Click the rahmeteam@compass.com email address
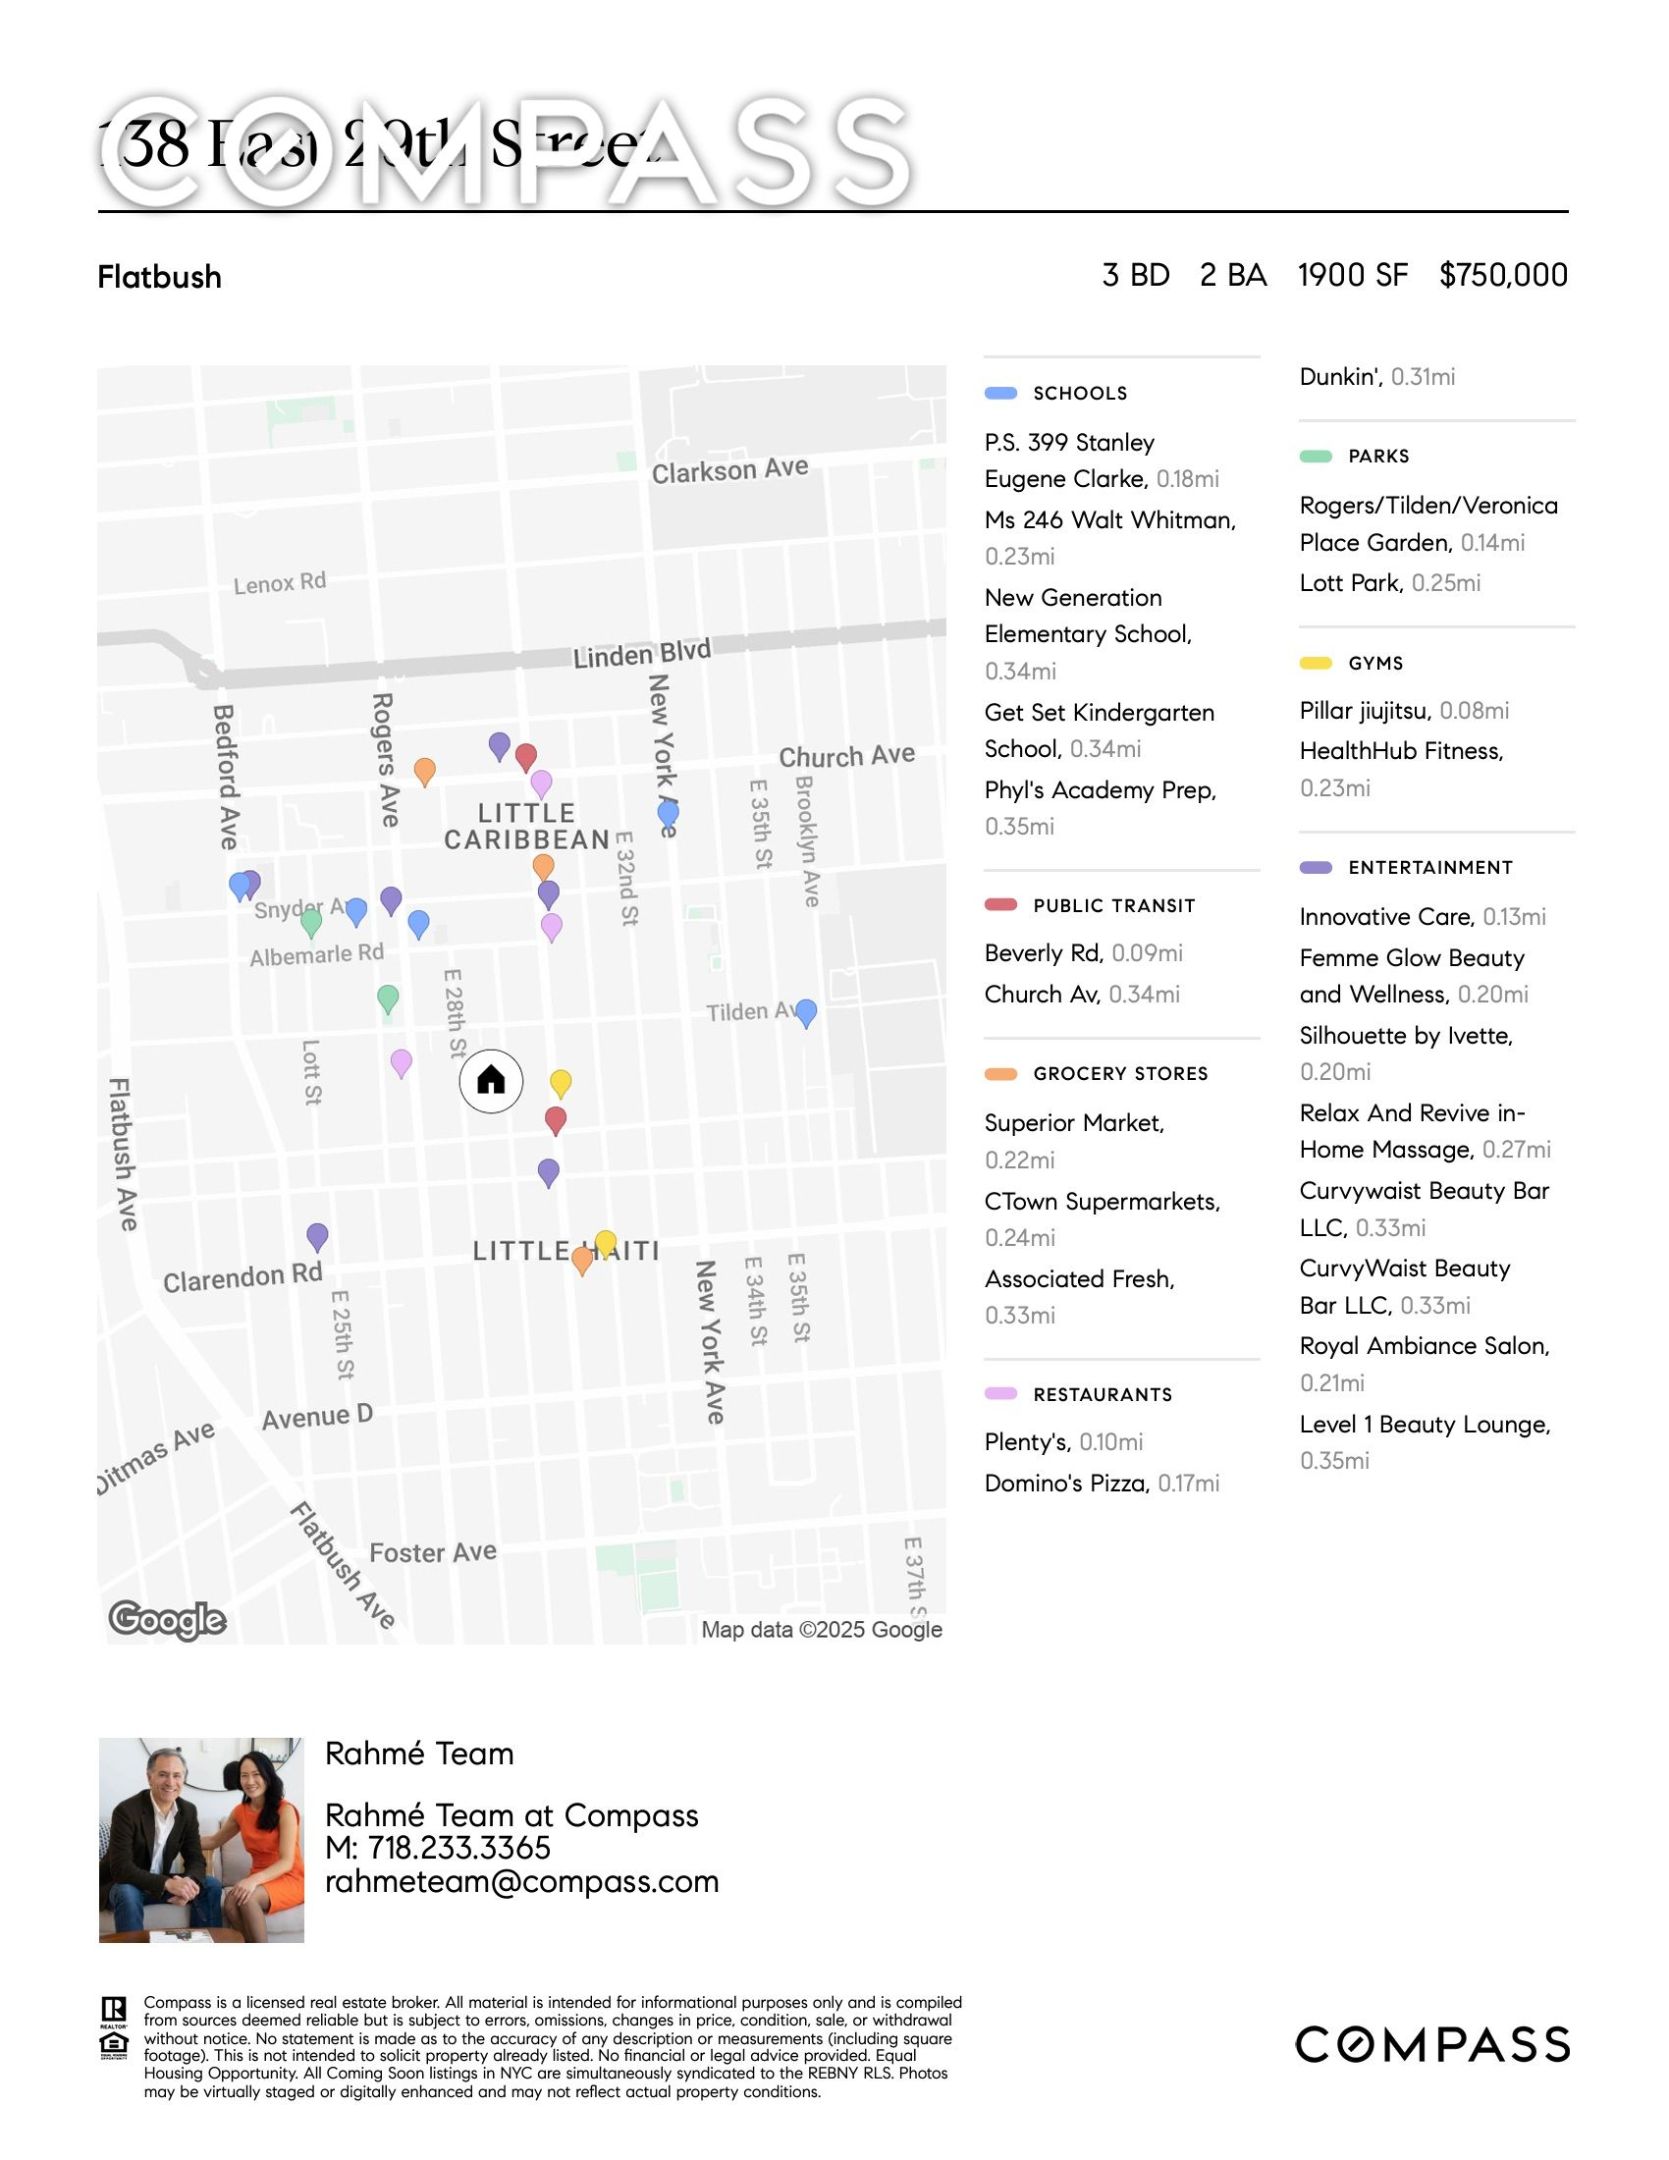The image size is (1669, 2160). (521, 1882)
